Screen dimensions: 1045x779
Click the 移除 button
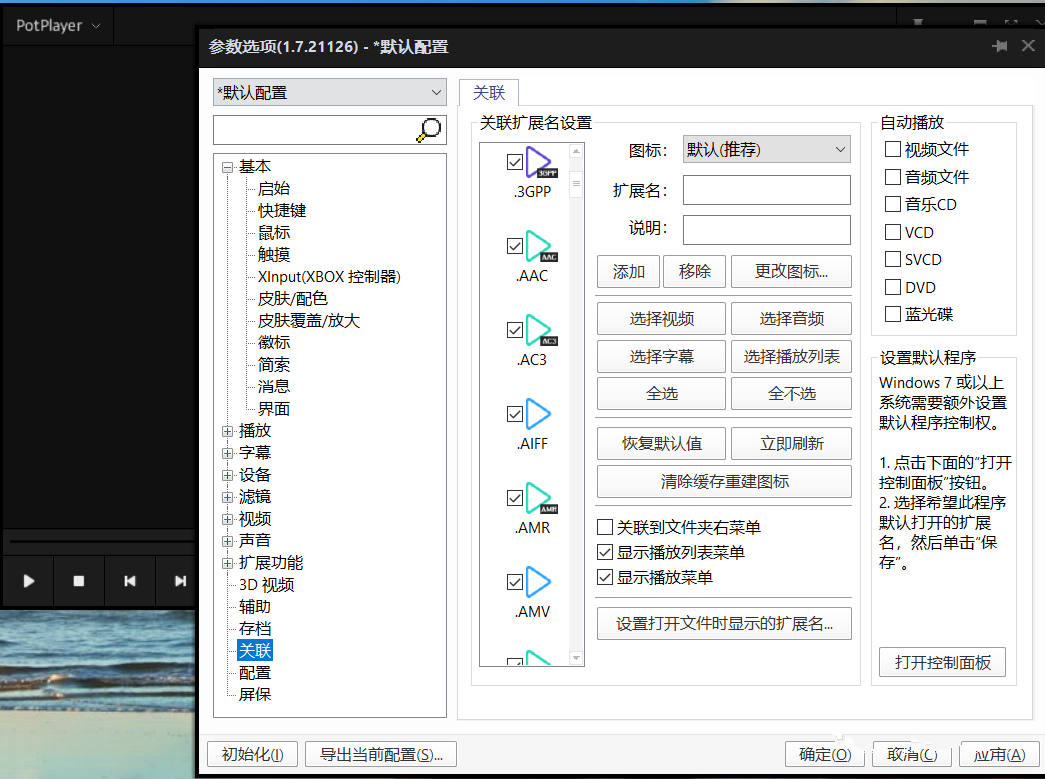[x=694, y=272]
